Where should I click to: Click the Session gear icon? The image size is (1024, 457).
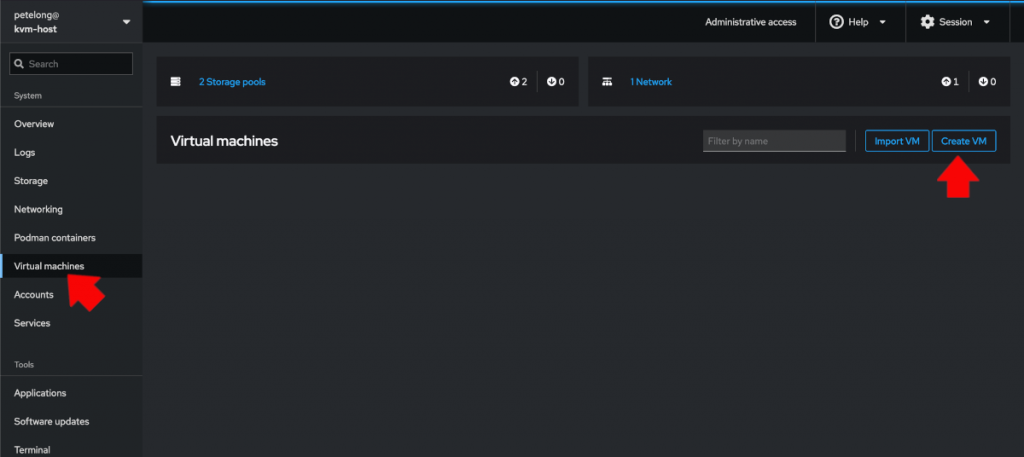[x=927, y=22]
